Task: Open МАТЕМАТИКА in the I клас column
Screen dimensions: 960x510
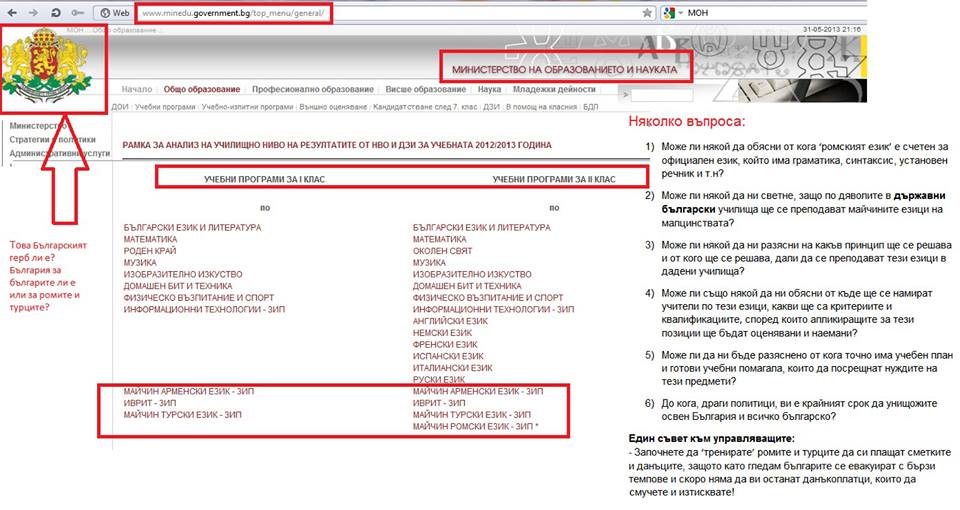Action: 150,239
